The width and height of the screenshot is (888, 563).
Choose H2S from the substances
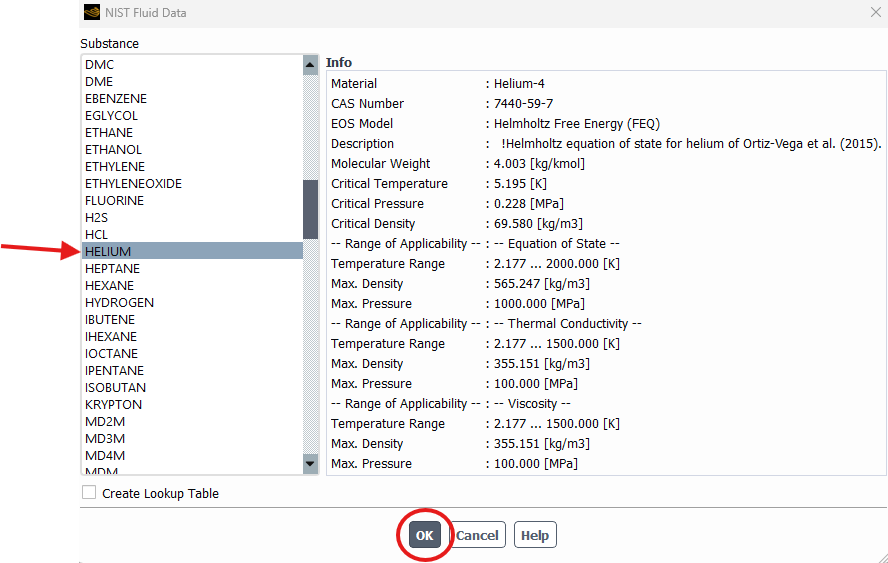click(x=193, y=217)
